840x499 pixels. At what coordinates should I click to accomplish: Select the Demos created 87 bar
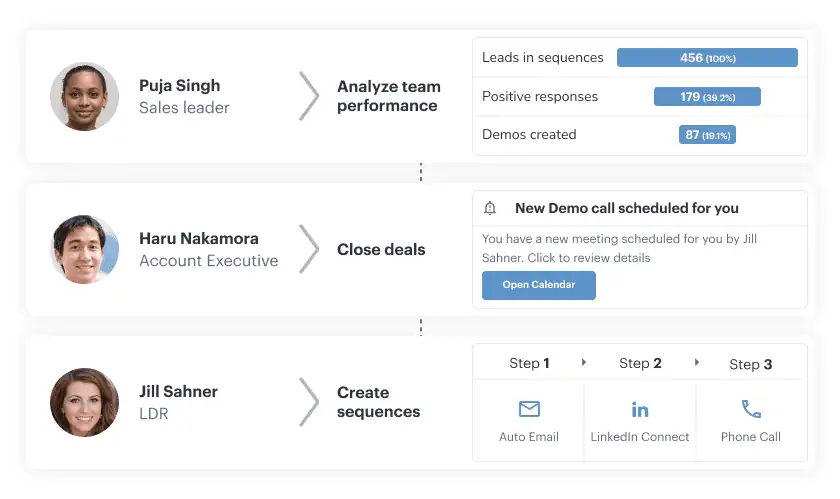pos(707,135)
